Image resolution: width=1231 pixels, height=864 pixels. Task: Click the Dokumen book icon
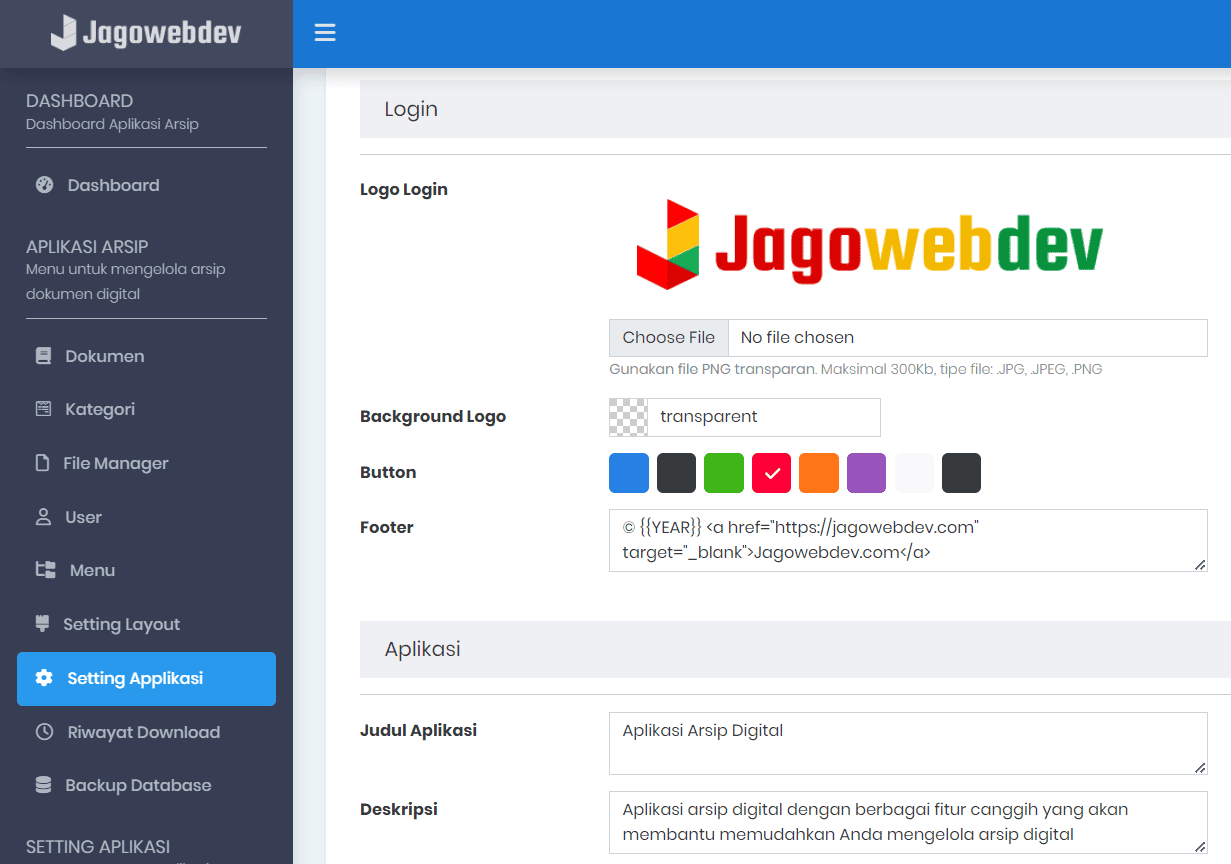pos(43,356)
